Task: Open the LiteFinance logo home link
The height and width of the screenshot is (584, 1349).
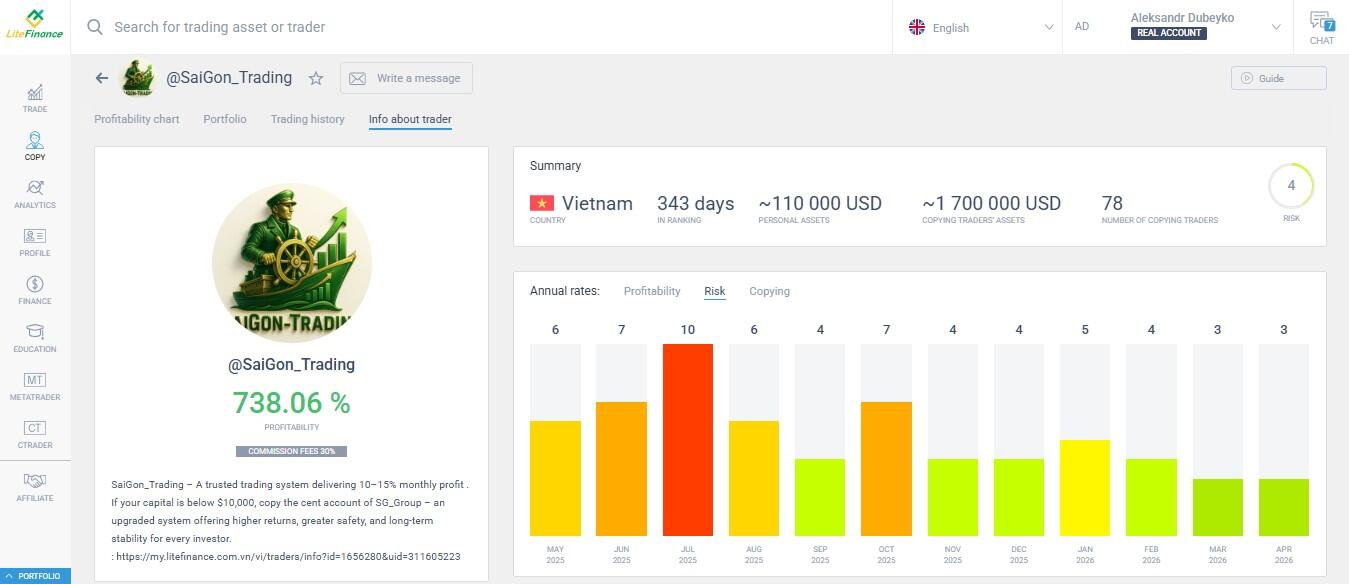Action: tap(35, 26)
